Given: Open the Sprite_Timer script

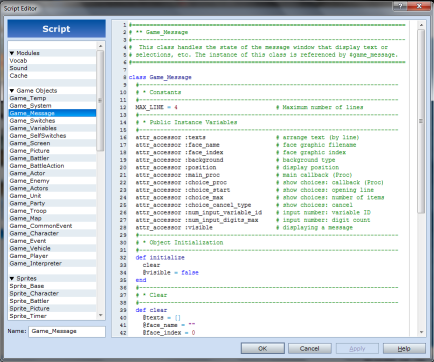Looking at the screenshot, I should coord(52,316).
